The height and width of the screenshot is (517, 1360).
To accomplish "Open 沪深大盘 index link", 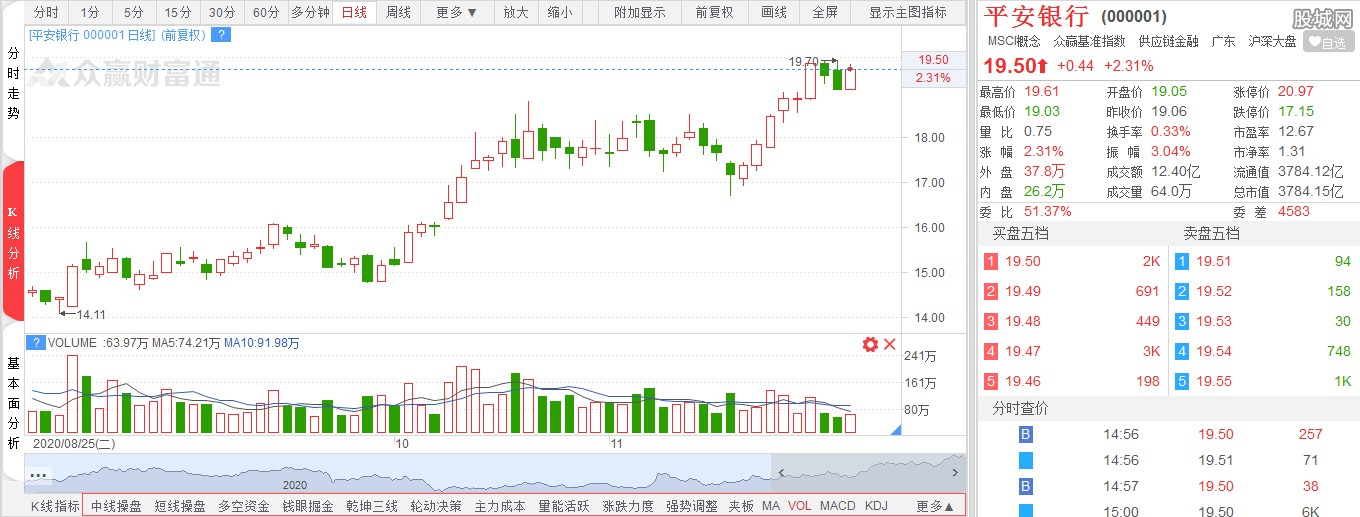I will tap(1272, 42).
